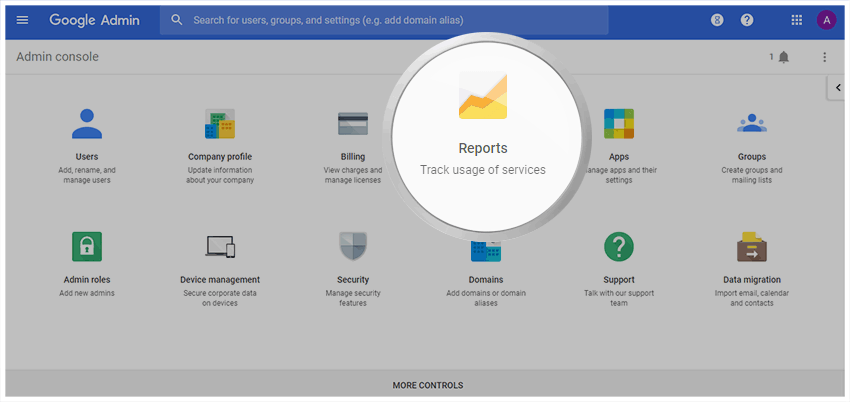Click 'Add domains or domain aliases' text
Screen dimensions: 850x402
(486, 298)
